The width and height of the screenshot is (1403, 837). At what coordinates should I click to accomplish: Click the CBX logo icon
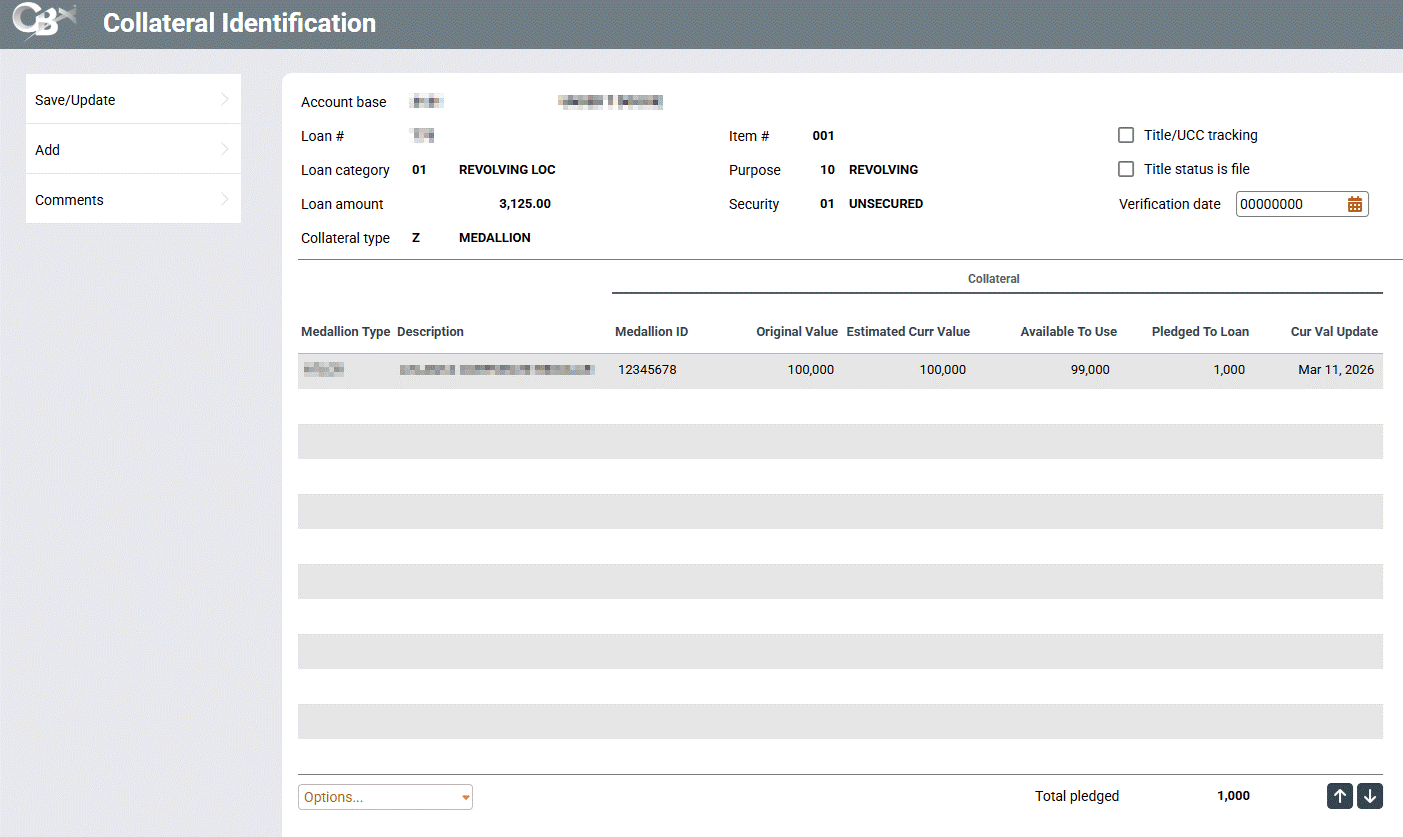44,22
